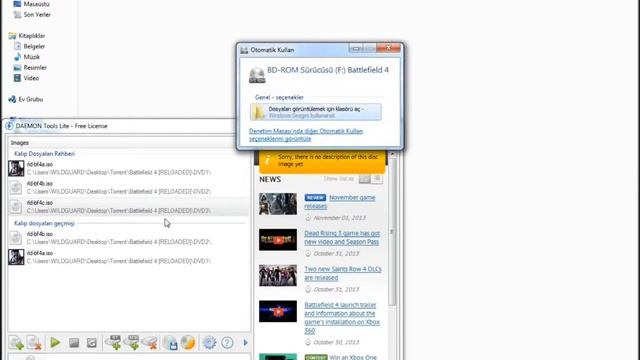Image resolution: width=640 pixels, height=360 pixels.
Task: Open the Denetim Masası Otomatik Kullan options link
Action: click(306, 135)
